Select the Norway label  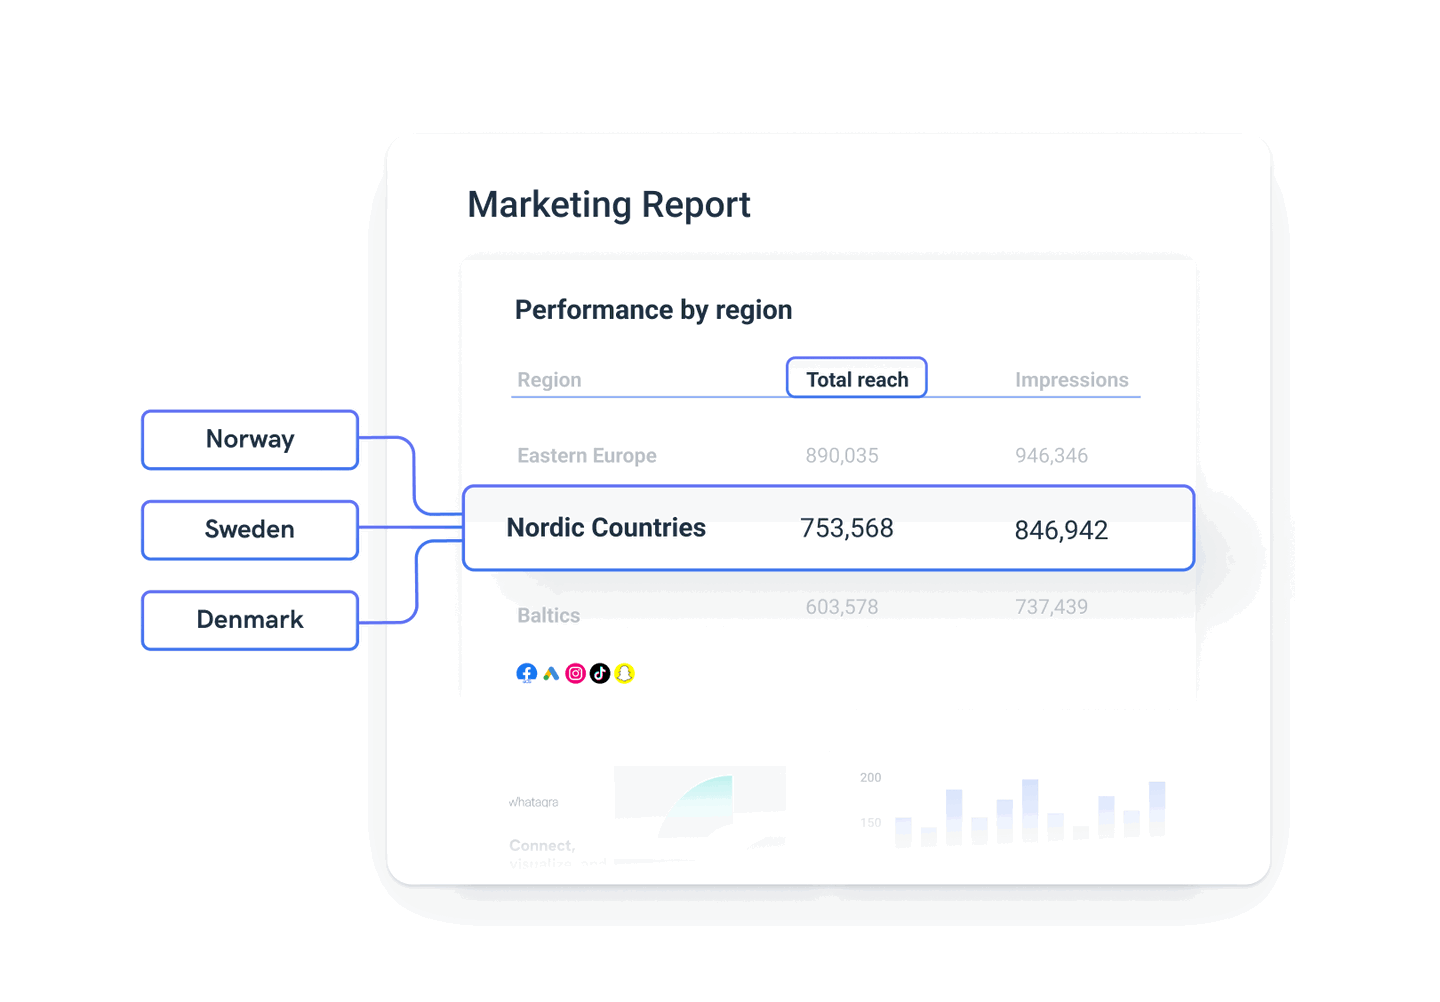tap(249, 439)
